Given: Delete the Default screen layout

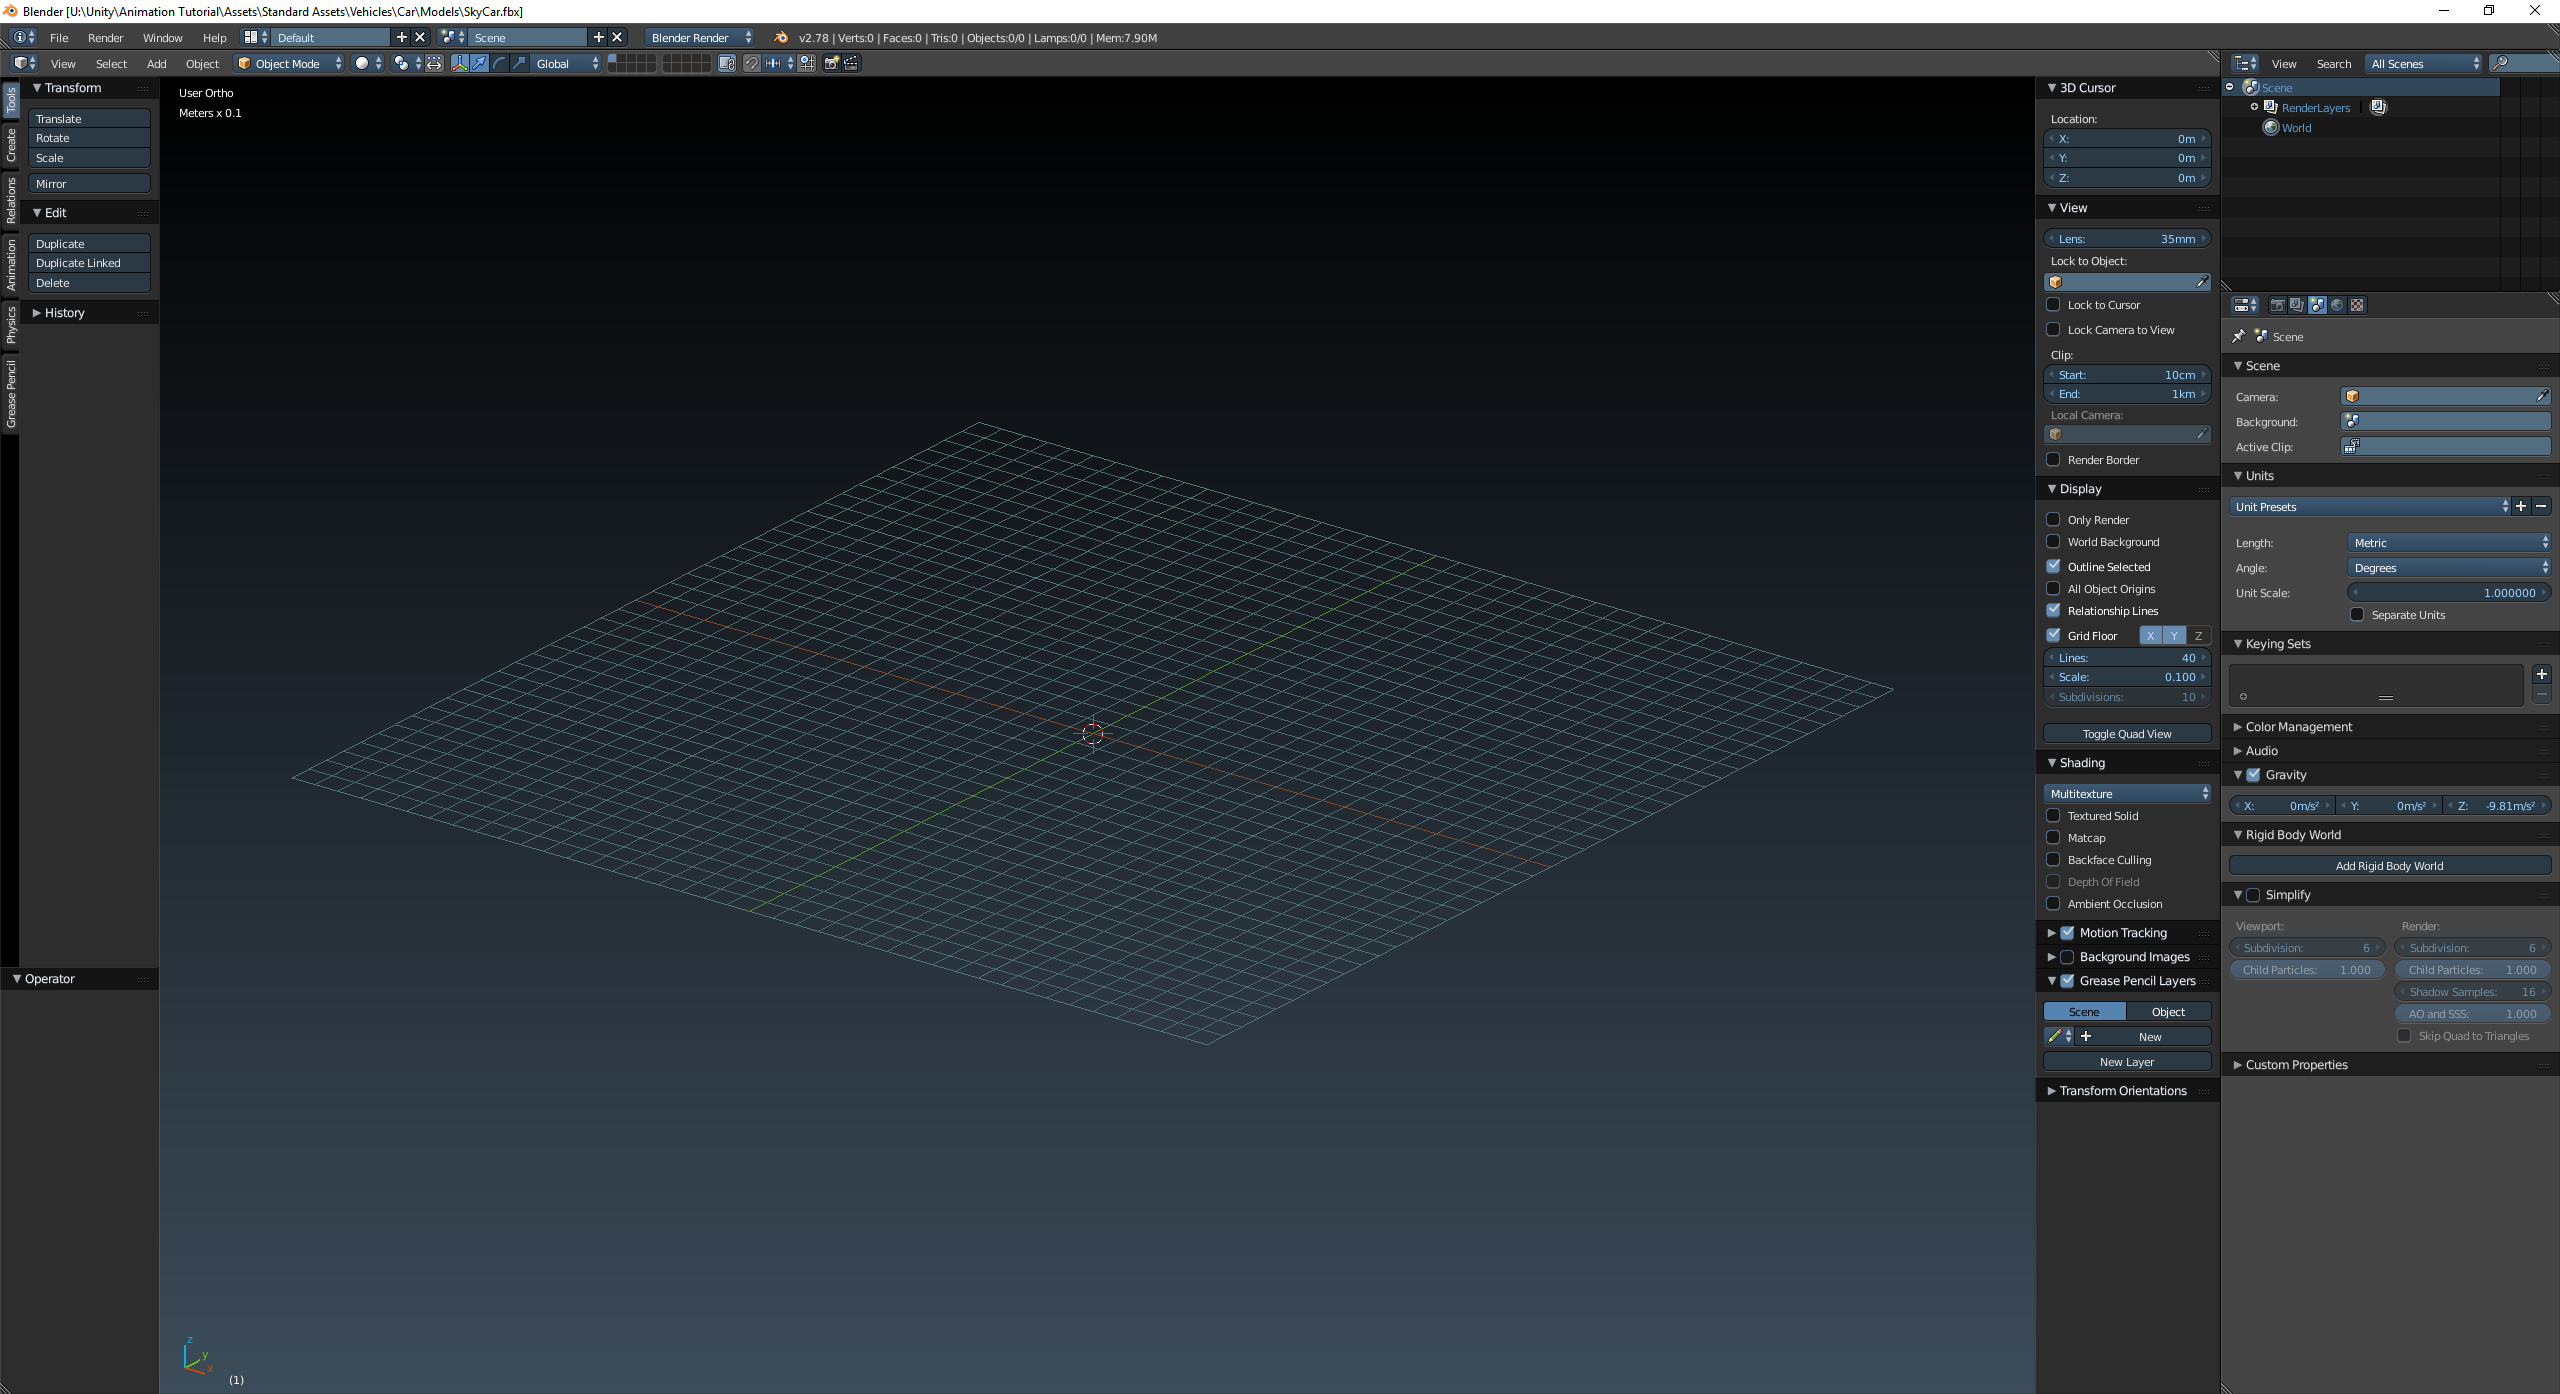Looking at the screenshot, I should (x=420, y=37).
